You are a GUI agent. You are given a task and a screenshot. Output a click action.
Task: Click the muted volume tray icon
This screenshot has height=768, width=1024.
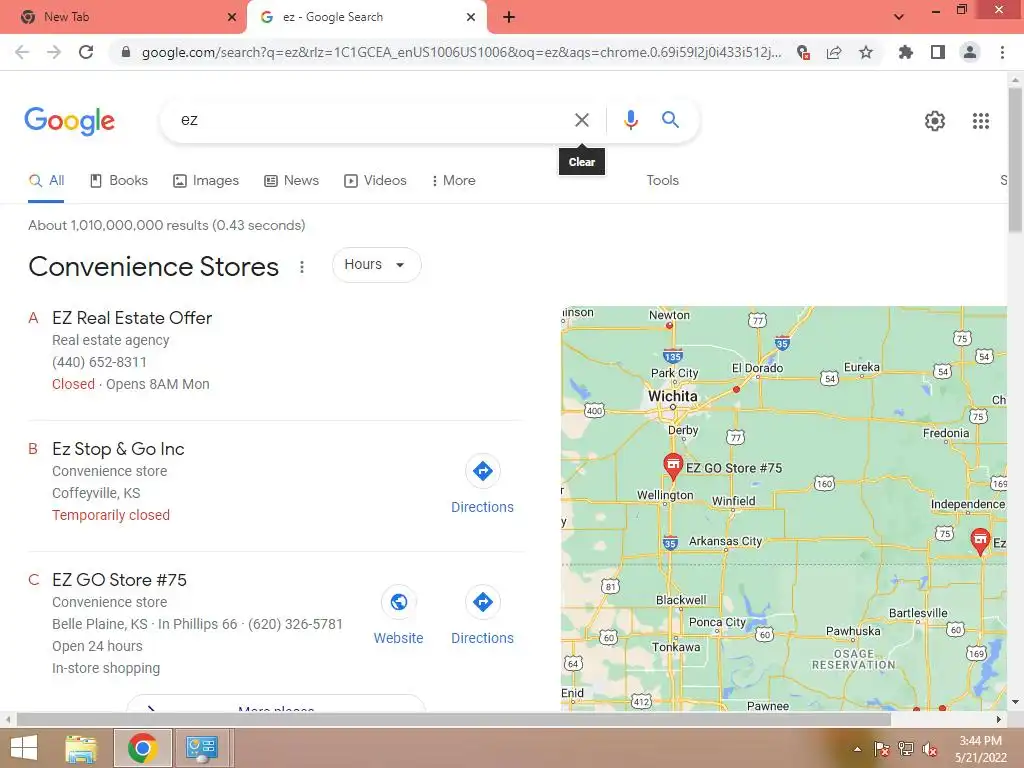(x=930, y=749)
